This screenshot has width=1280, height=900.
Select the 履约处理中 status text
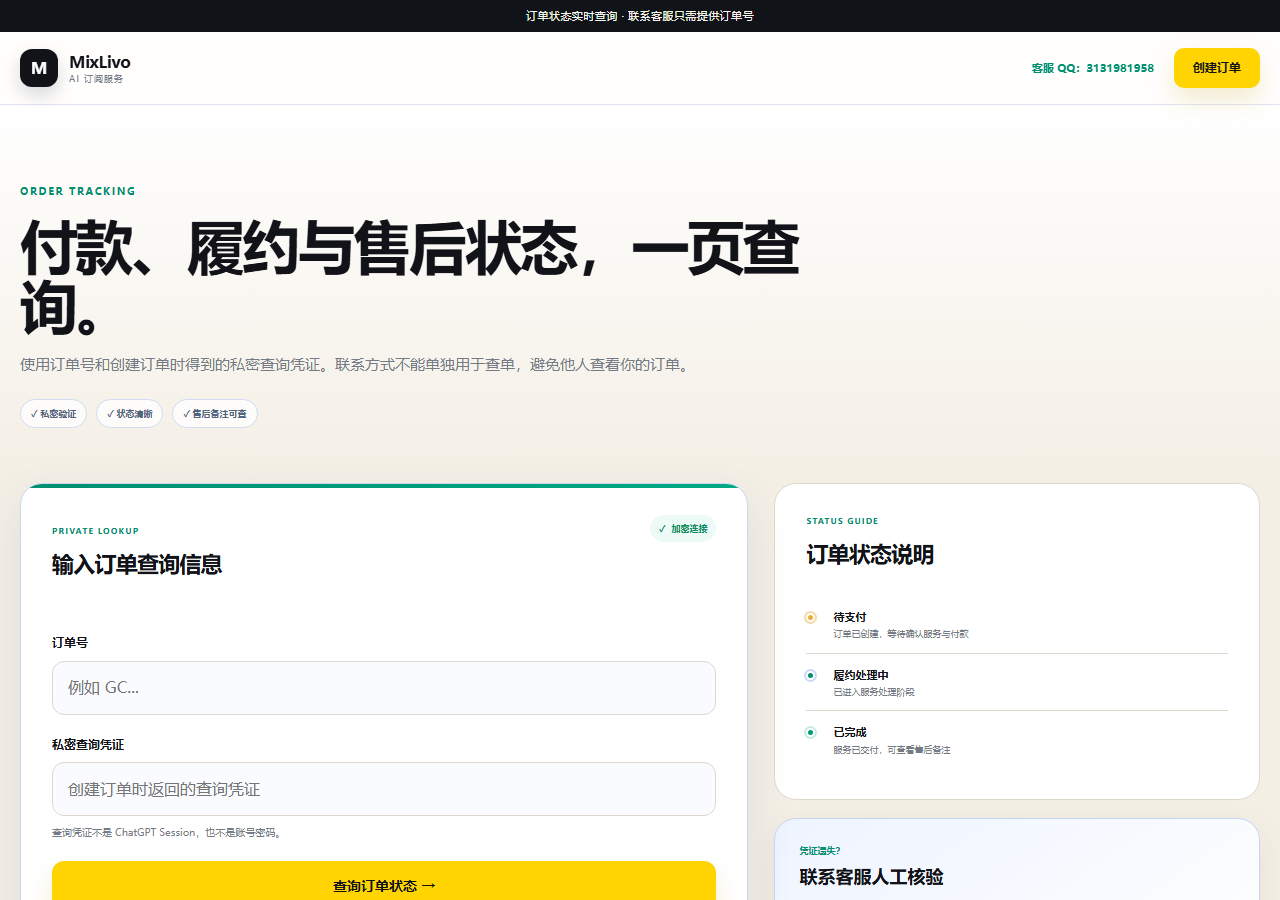[861, 675]
